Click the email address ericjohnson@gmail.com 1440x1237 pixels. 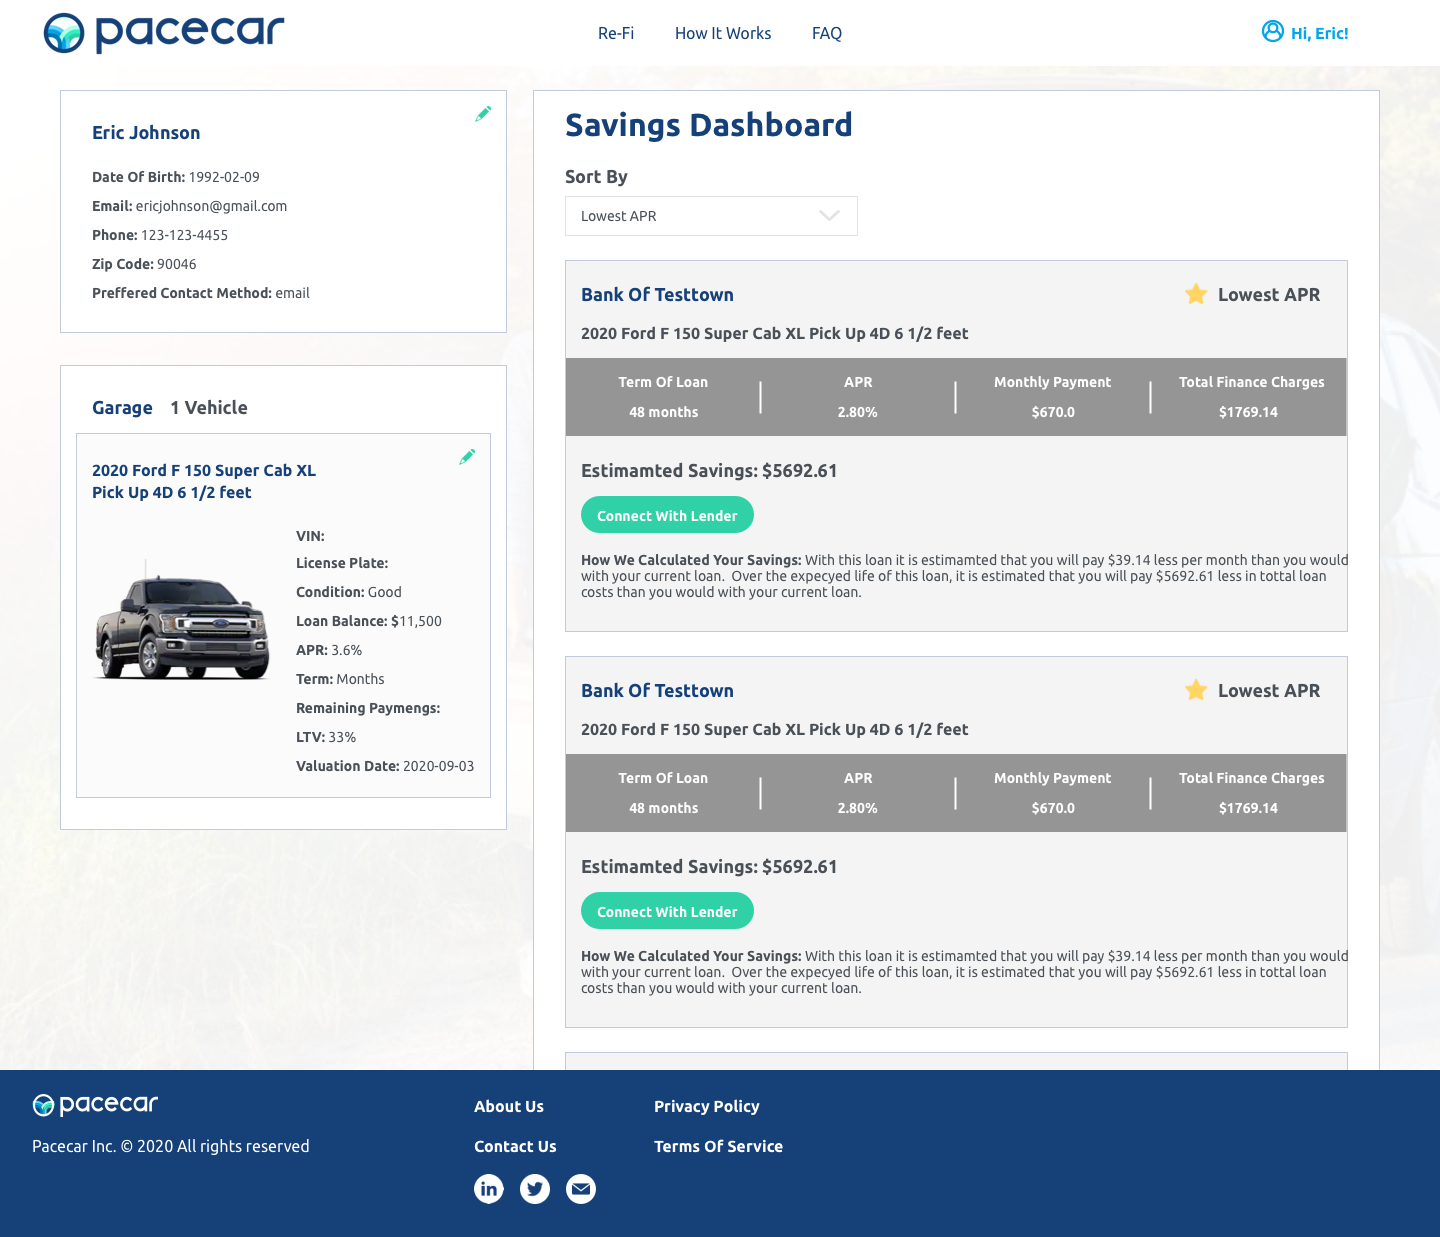pos(211,206)
